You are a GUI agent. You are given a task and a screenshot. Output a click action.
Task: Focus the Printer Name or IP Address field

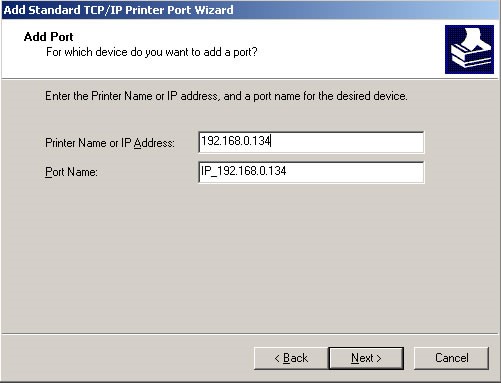pyautogui.click(x=311, y=142)
